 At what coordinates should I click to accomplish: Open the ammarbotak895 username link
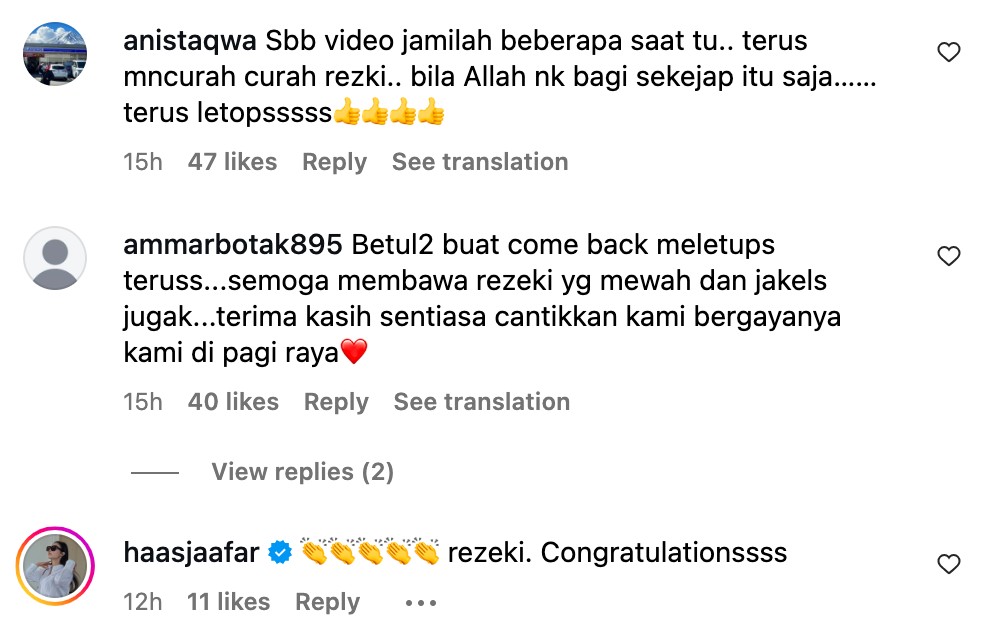click(x=233, y=244)
